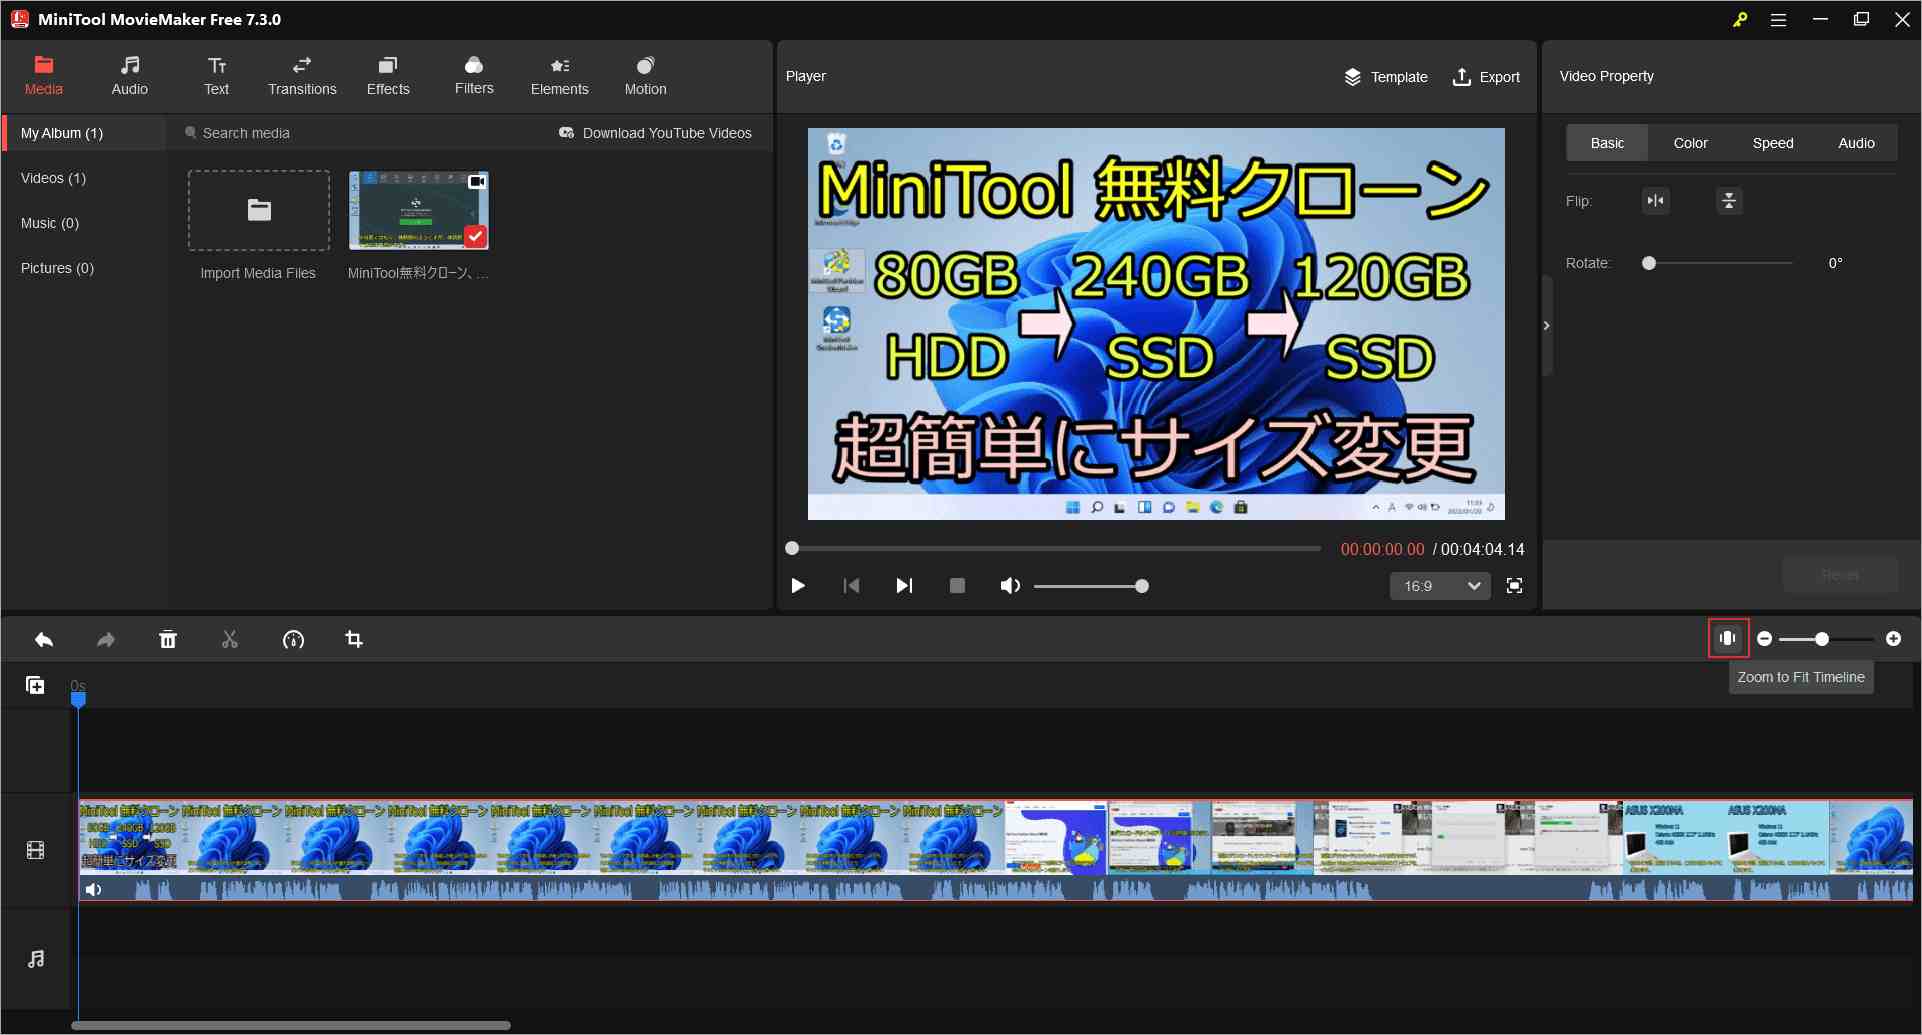Image resolution: width=1922 pixels, height=1035 pixels.
Task: Zoom in the timeline
Action: click(x=1893, y=639)
